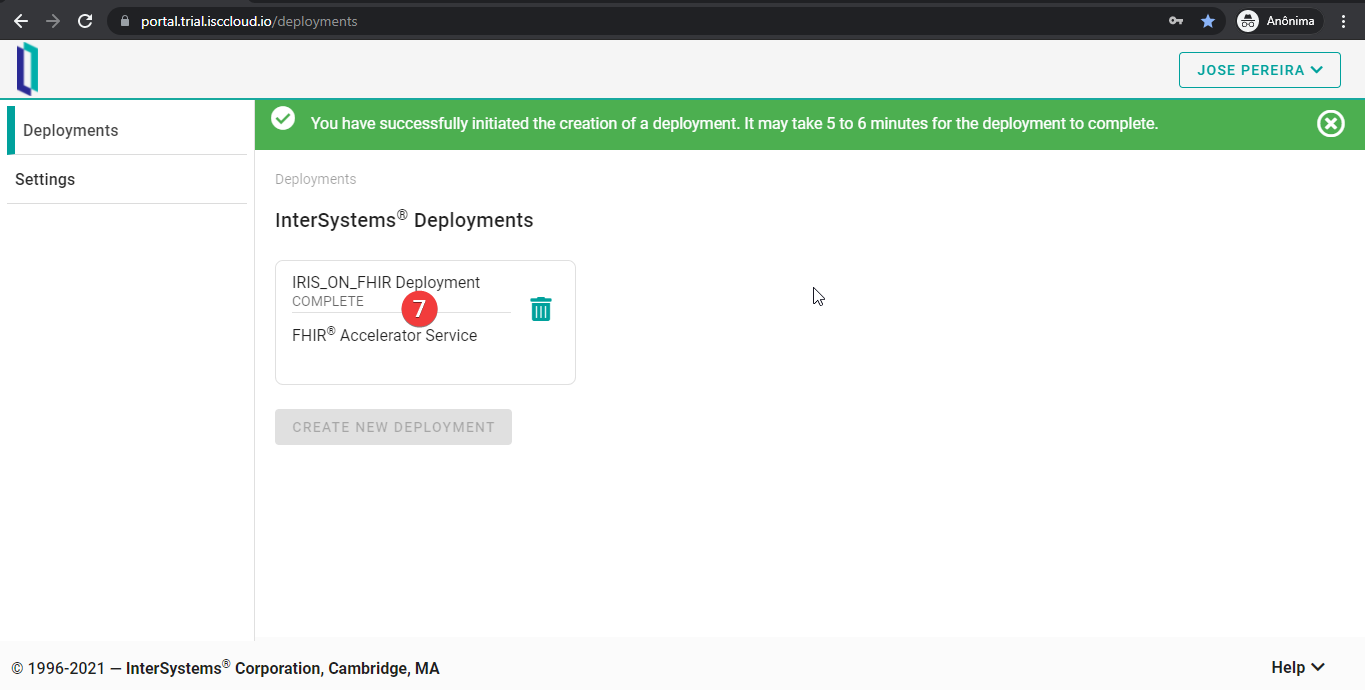Delete the IRIS_ON_FHIR deployment with trash icon
1365x690 pixels.
point(540,309)
